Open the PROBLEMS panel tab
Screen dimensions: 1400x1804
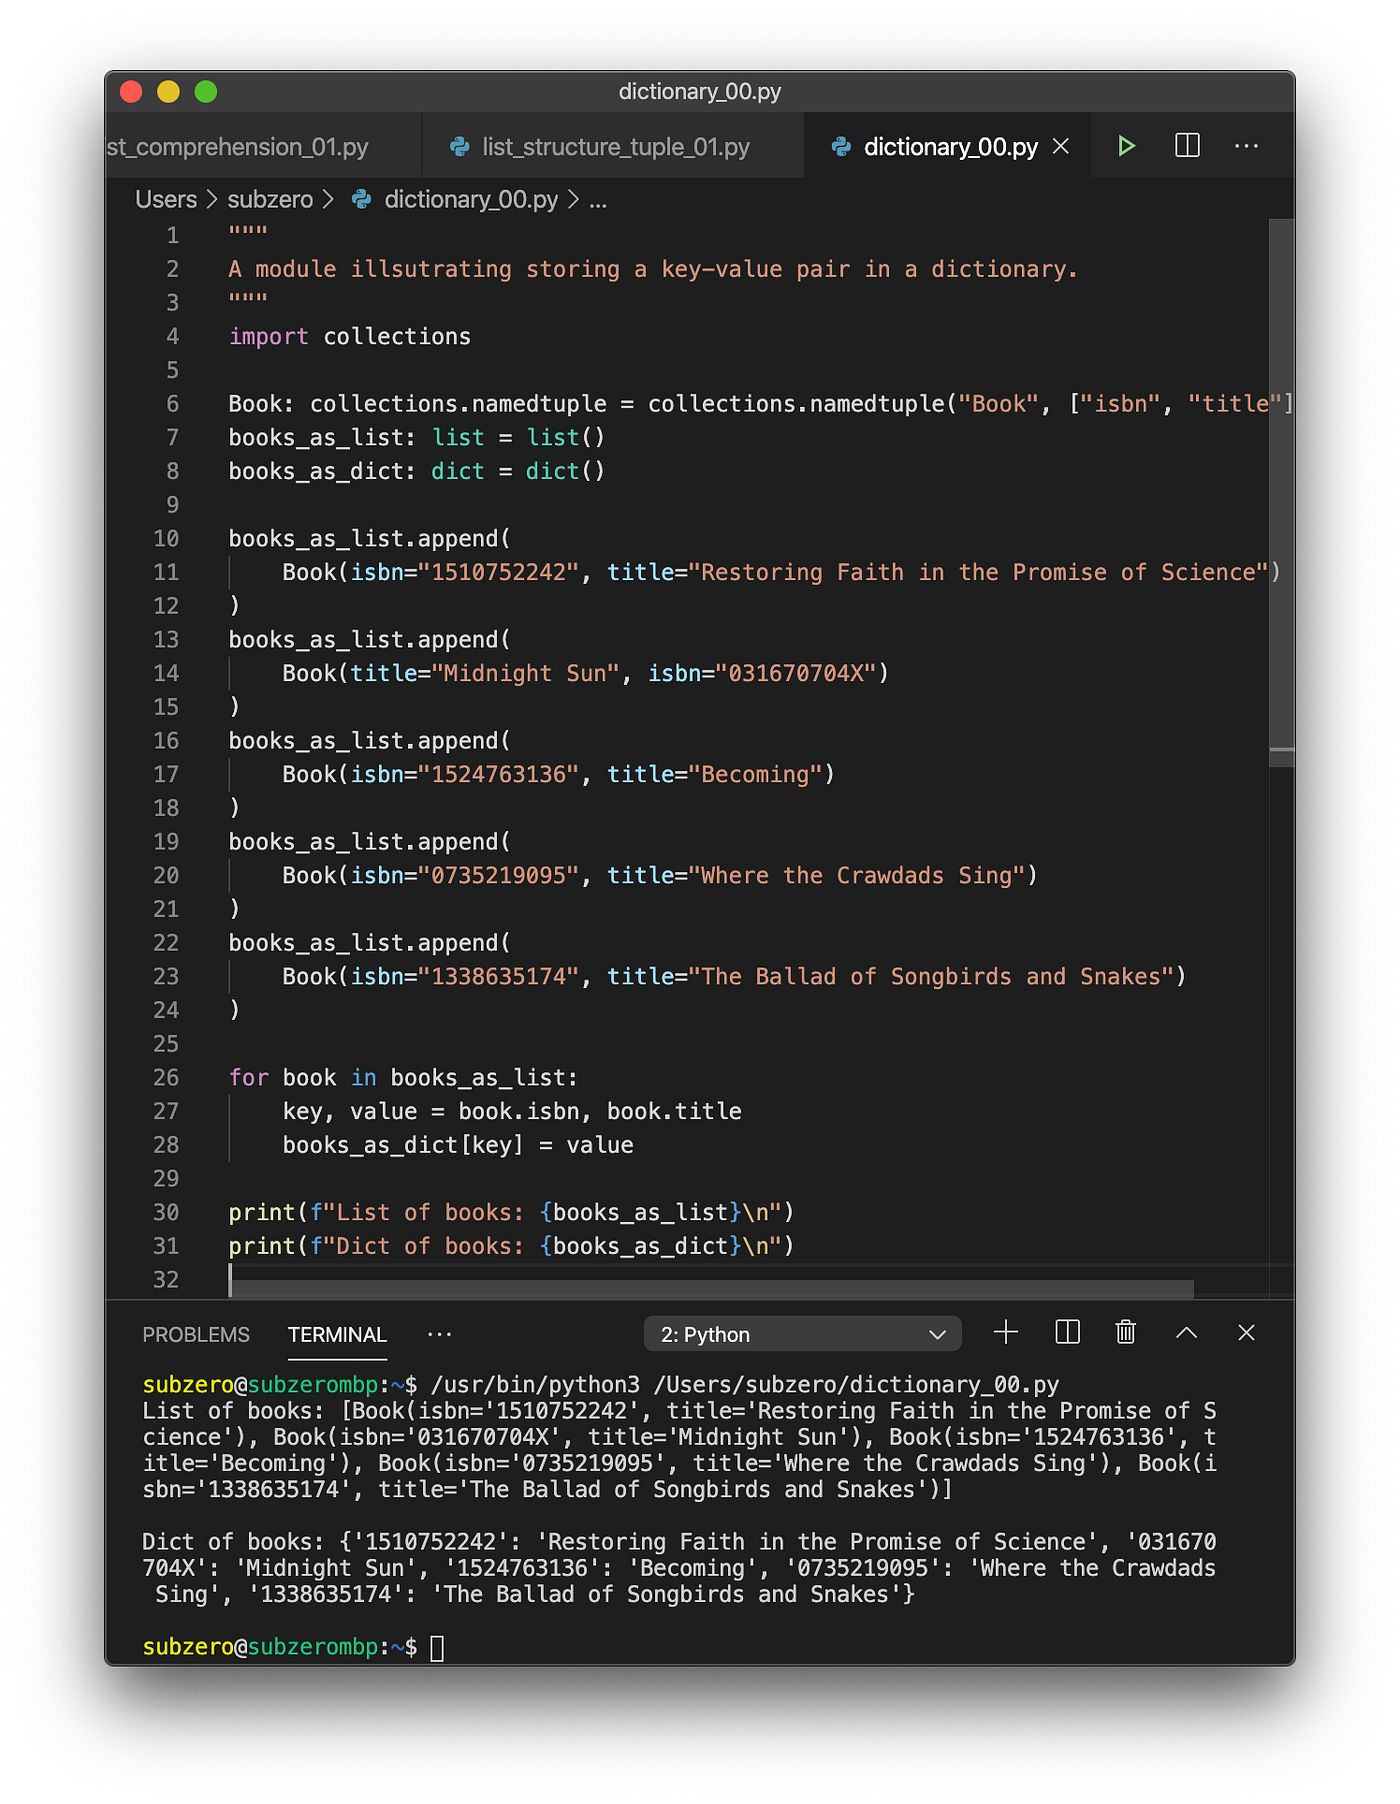(196, 1335)
